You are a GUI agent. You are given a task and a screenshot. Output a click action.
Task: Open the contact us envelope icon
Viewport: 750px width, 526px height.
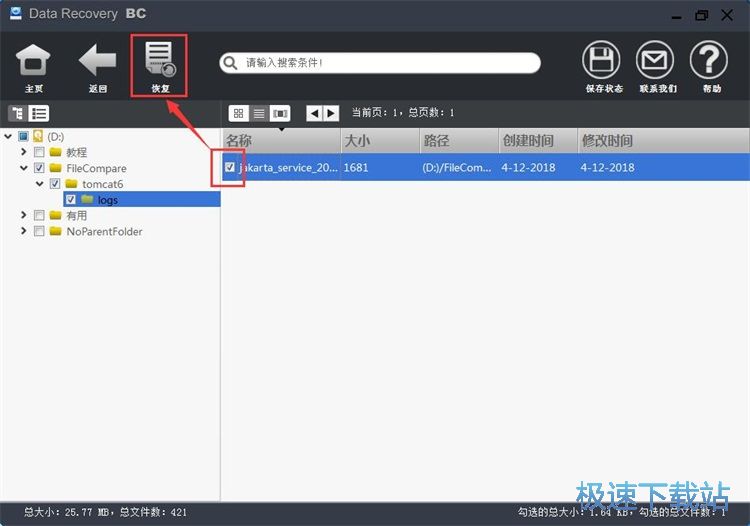click(x=655, y=60)
